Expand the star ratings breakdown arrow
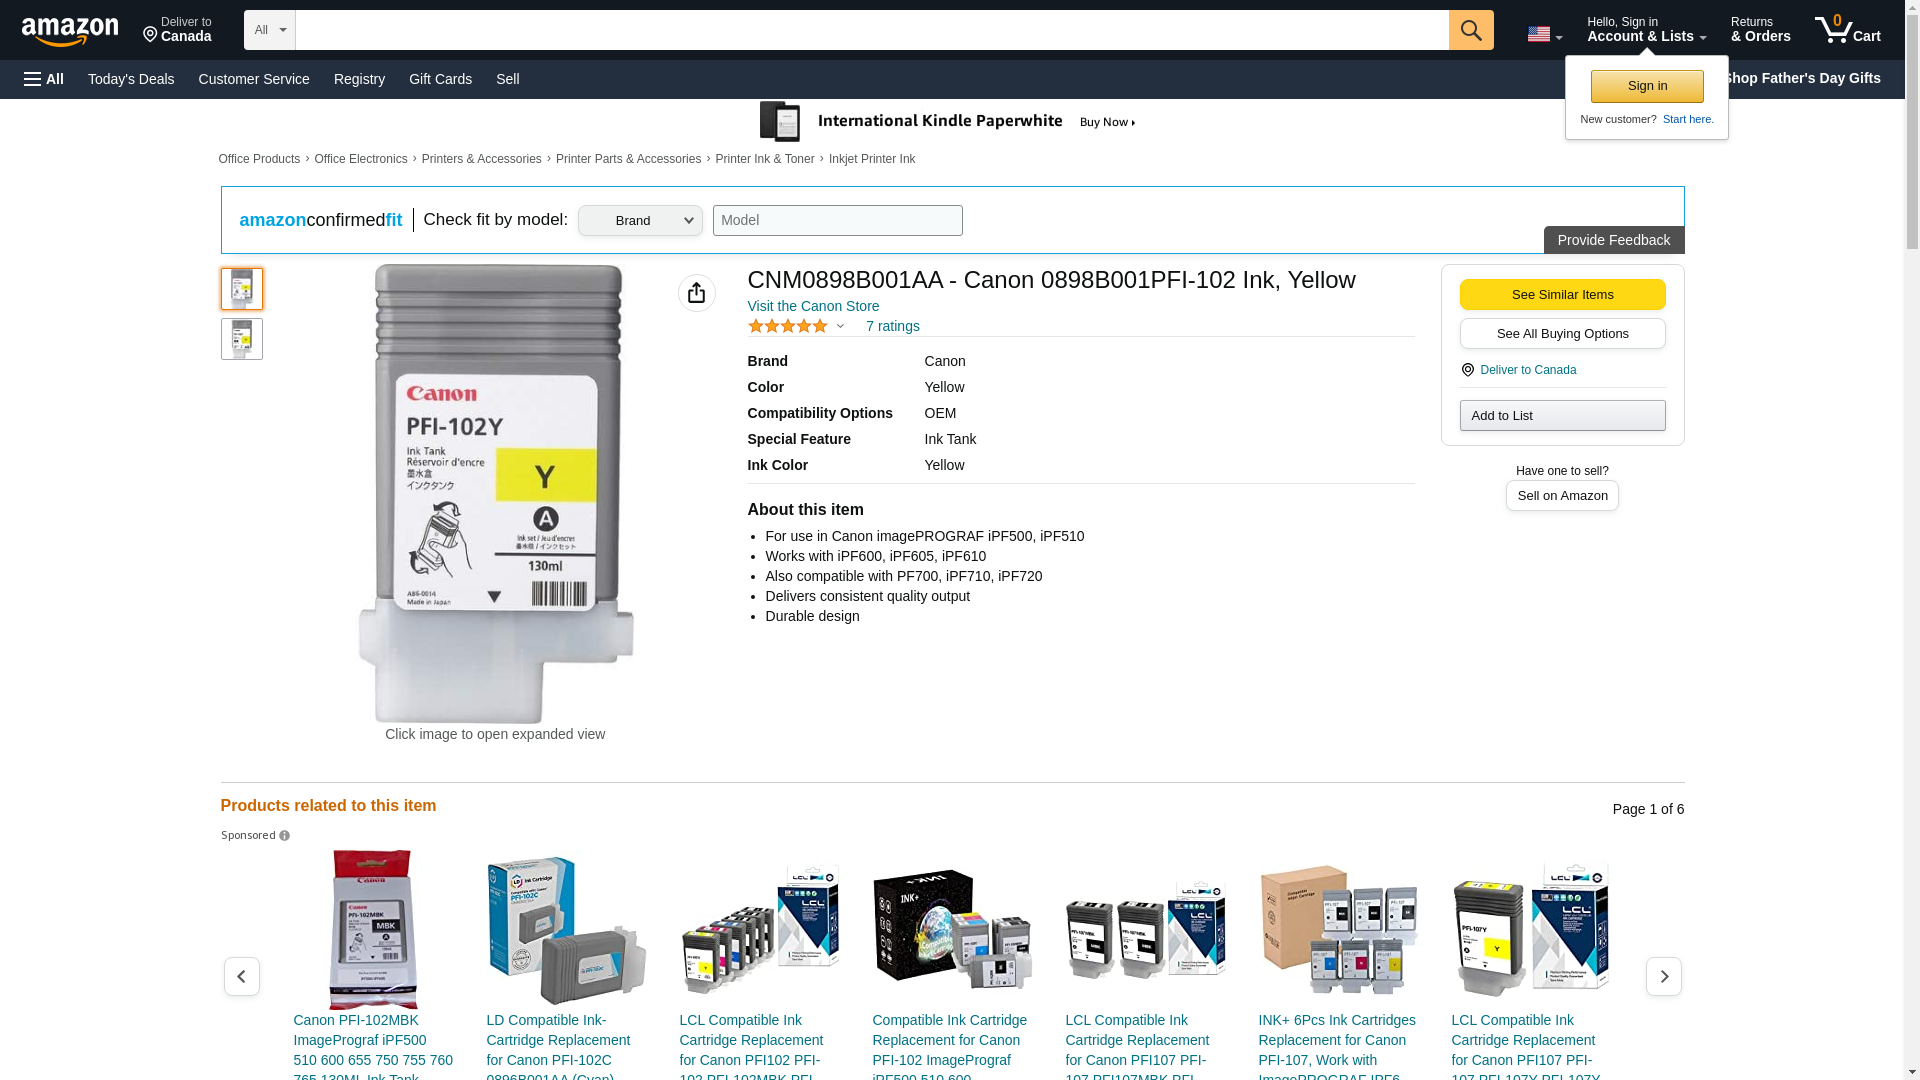1920x1080 pixels. (x=840, y=326)
